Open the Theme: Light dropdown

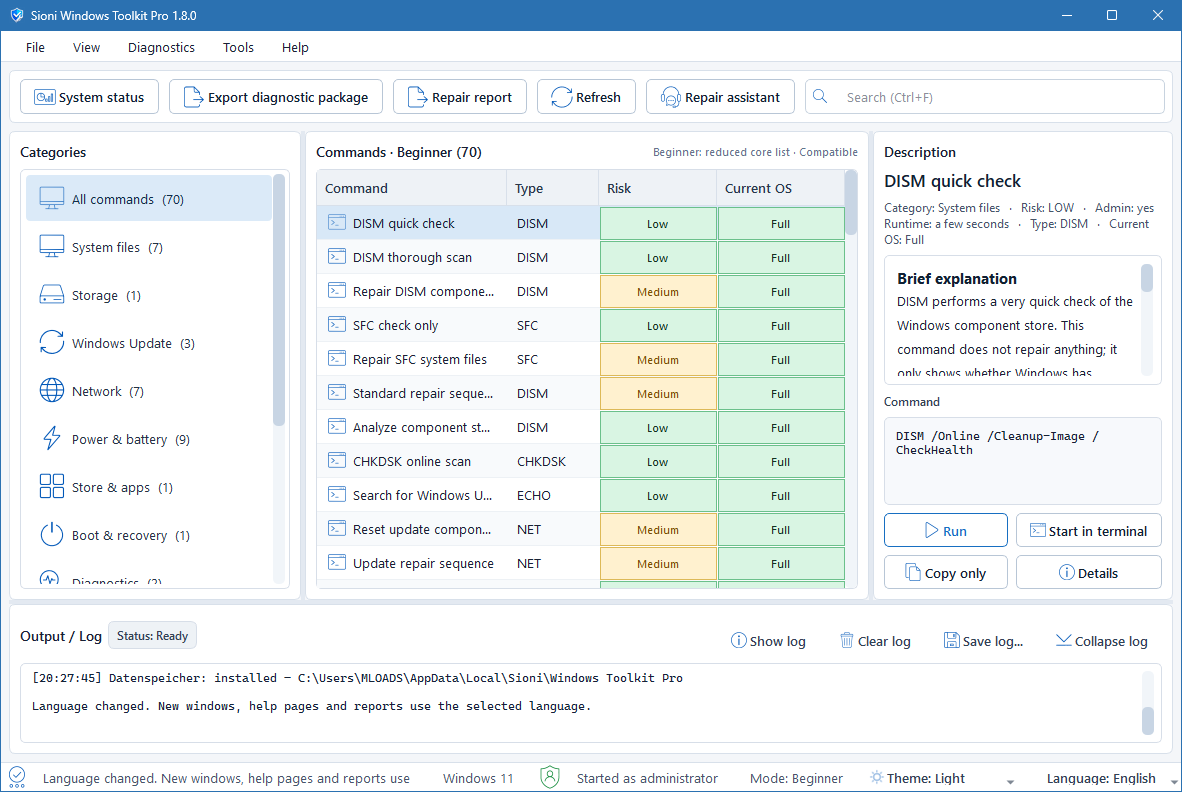point(942,778)
